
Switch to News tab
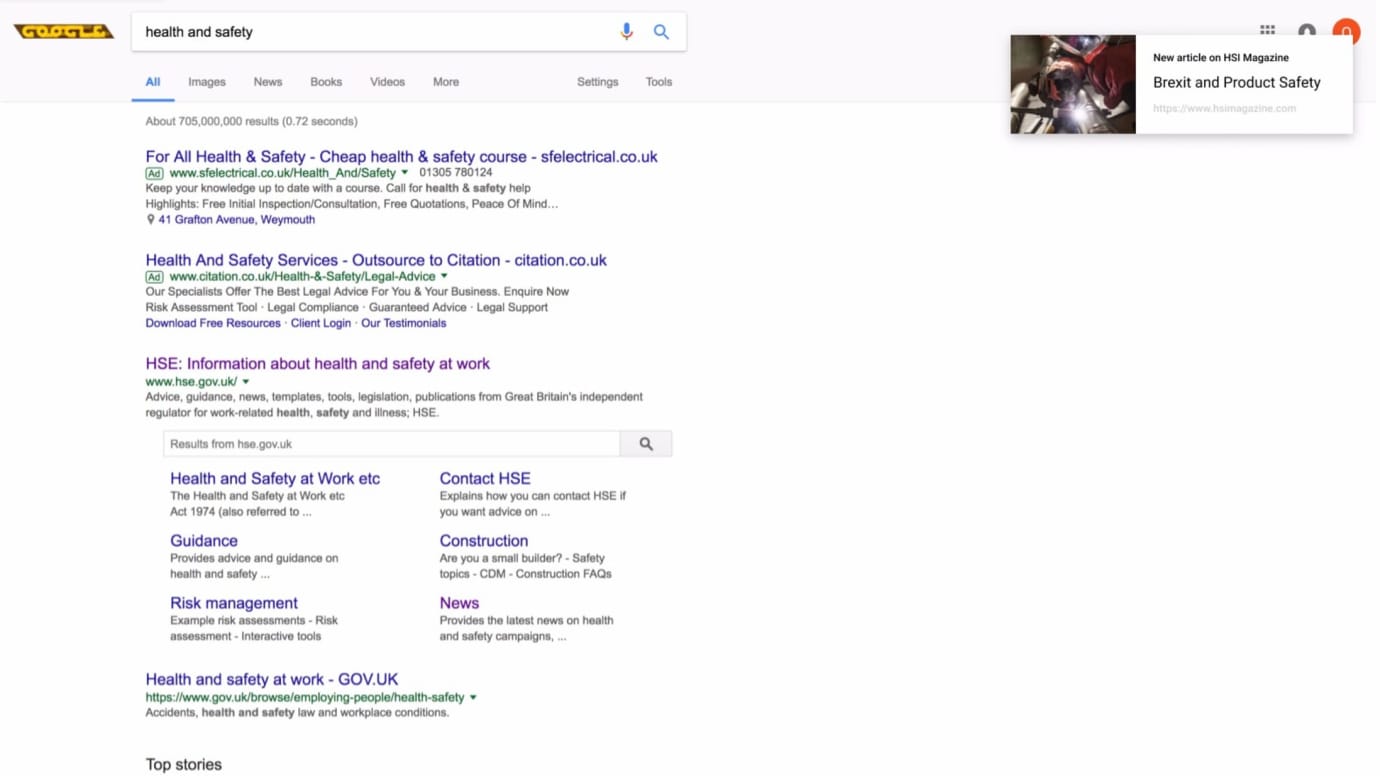click(268, 82)
